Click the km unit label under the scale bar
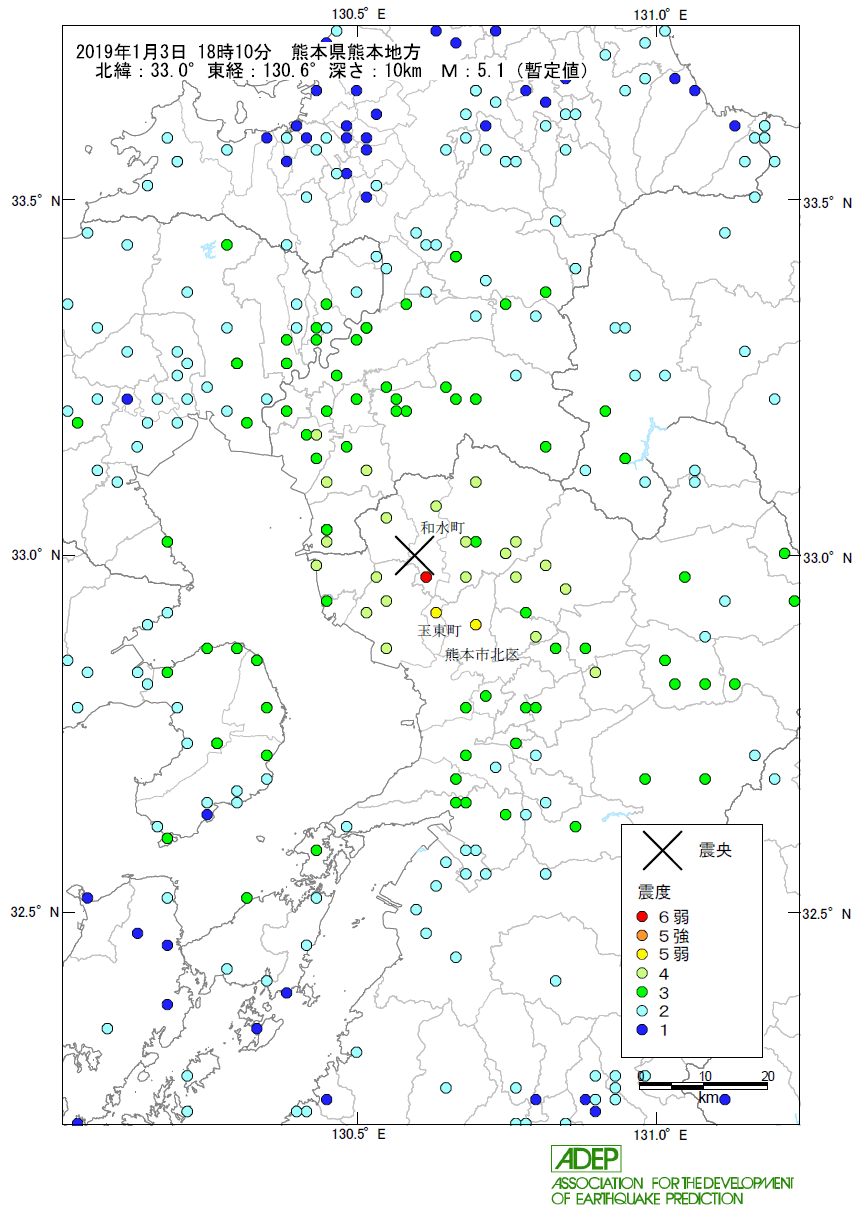This screenshot has width=865, height=1214. [x=707, y=1098]
